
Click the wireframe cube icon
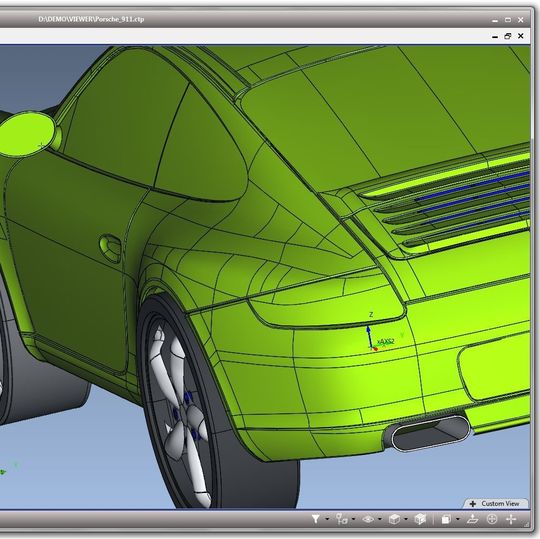coord(420,519)
